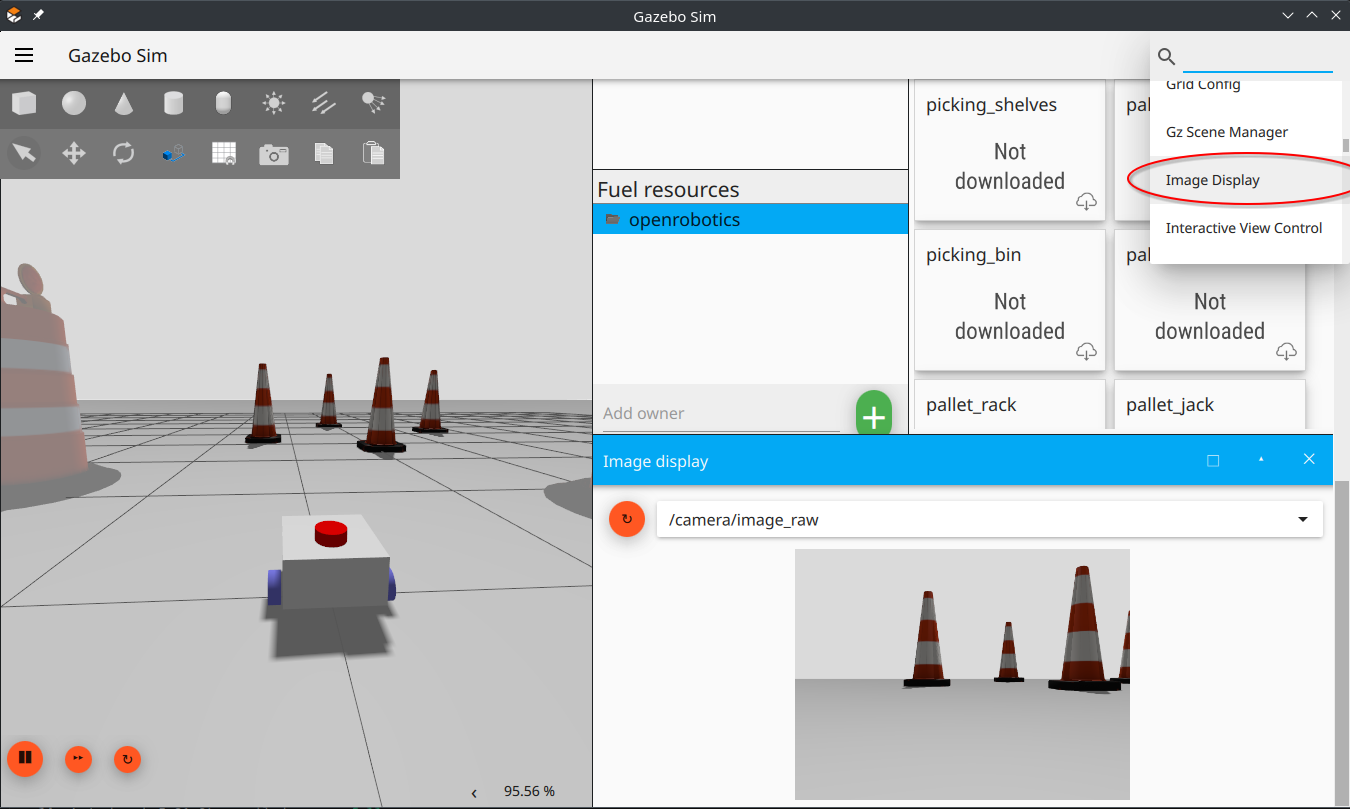The width and height of the screenshot is (1350, 809).
Task: Click the Add owner text field
Action: 720,413
